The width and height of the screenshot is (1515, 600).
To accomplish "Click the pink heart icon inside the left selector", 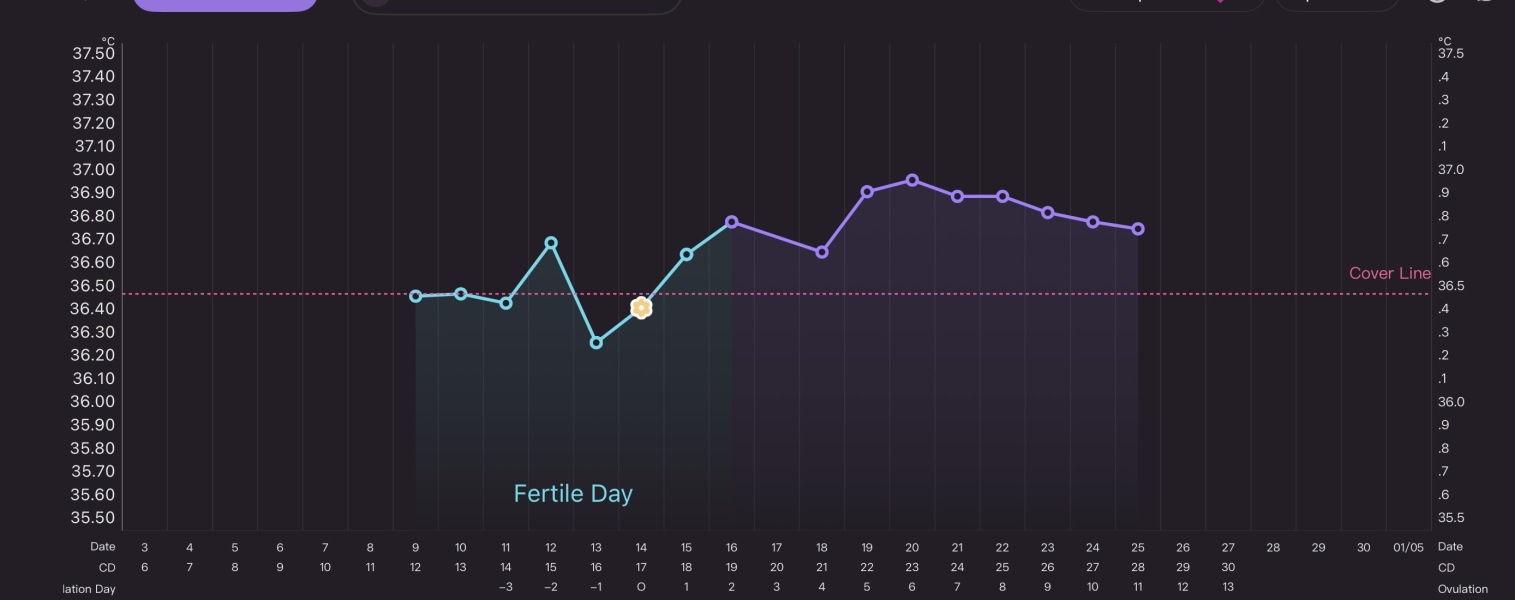I will [1221, 3].
